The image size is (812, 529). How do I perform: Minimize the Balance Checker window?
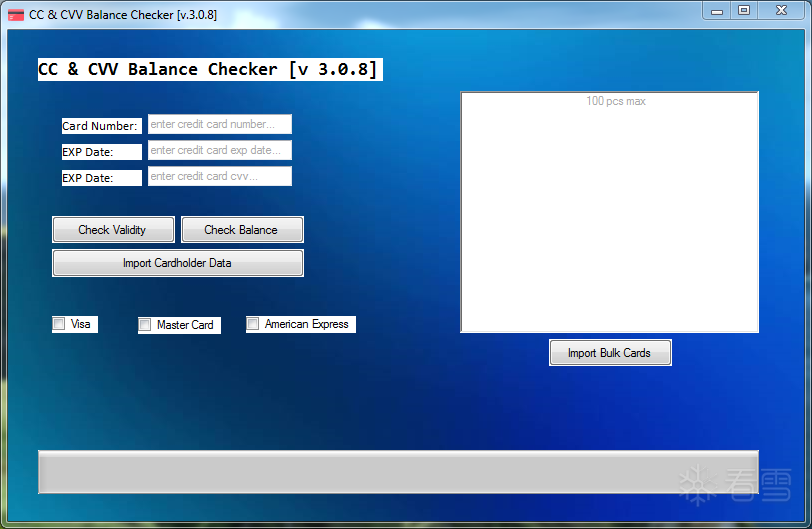coord(717,10)
